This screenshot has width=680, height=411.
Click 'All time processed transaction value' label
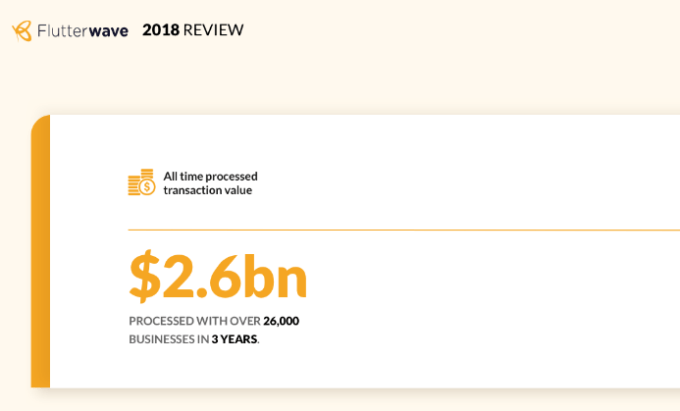pos(210,183)
